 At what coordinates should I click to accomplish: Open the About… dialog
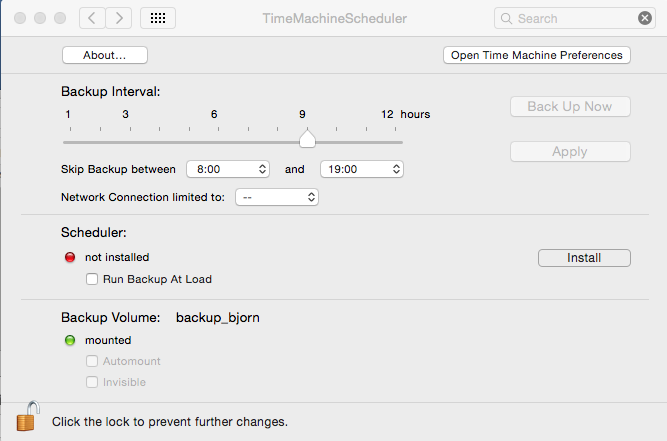tap(105, 55)
